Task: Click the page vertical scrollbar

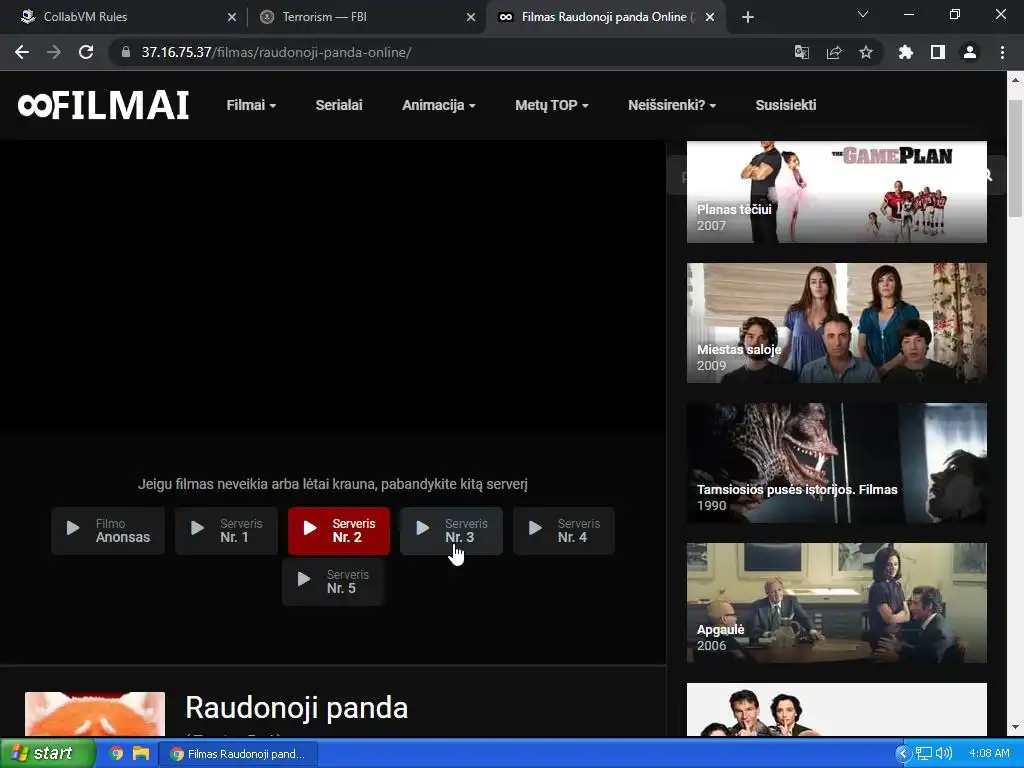Action: tap(1015, 158)
